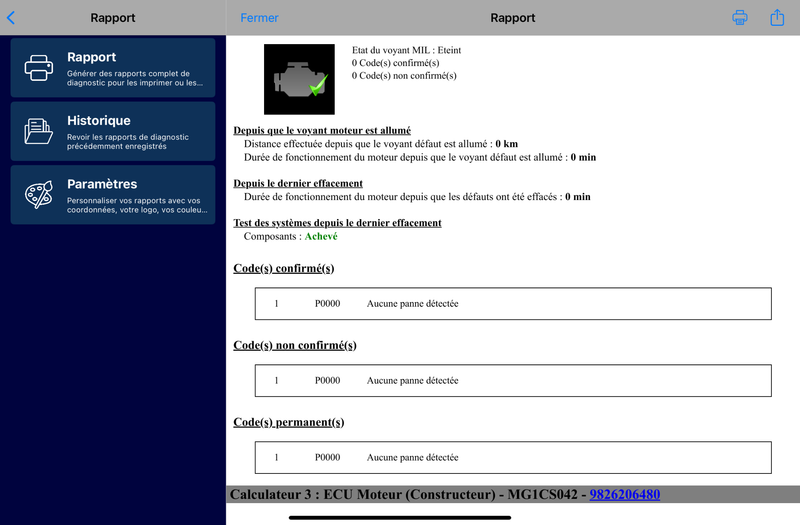800x525 pixels.
Task: Select the Rapport menu description text
Action: [x=135, y=78]
